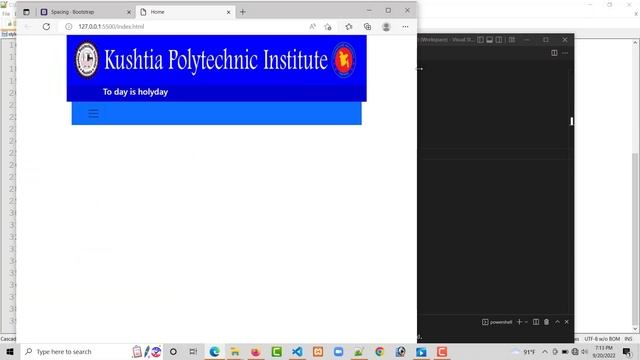Toggle primary side bar in VS Code title bar
640x360 pixels.
(x=480, y=40)
